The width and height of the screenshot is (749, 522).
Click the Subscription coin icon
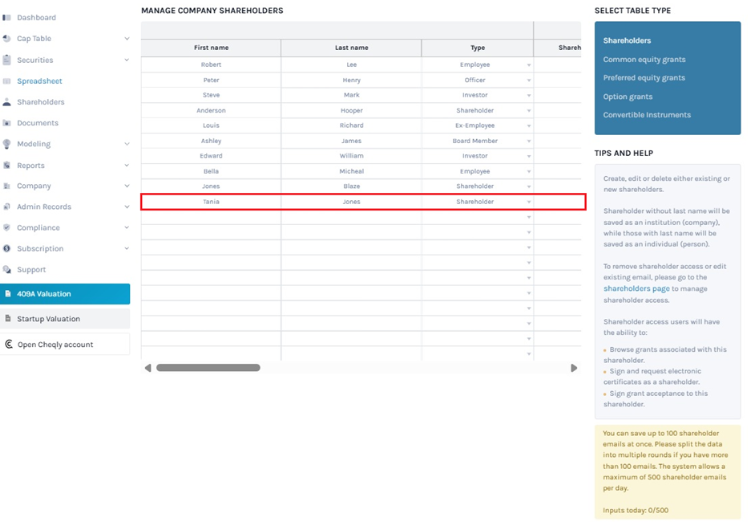[7, 248]
